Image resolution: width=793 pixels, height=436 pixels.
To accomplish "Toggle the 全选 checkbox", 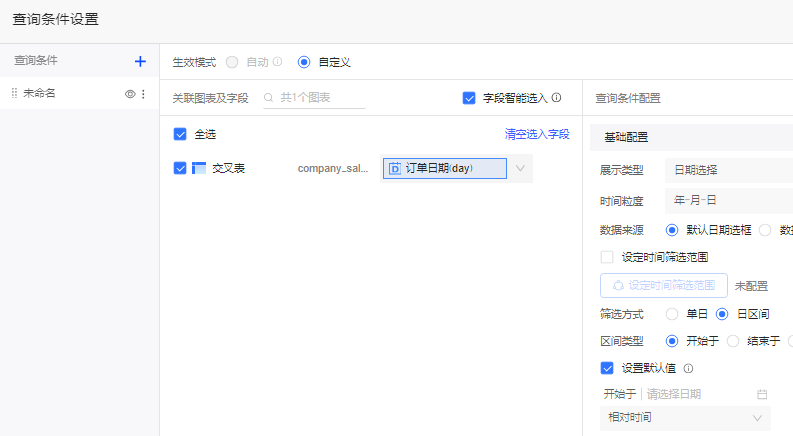I will 180,134.
